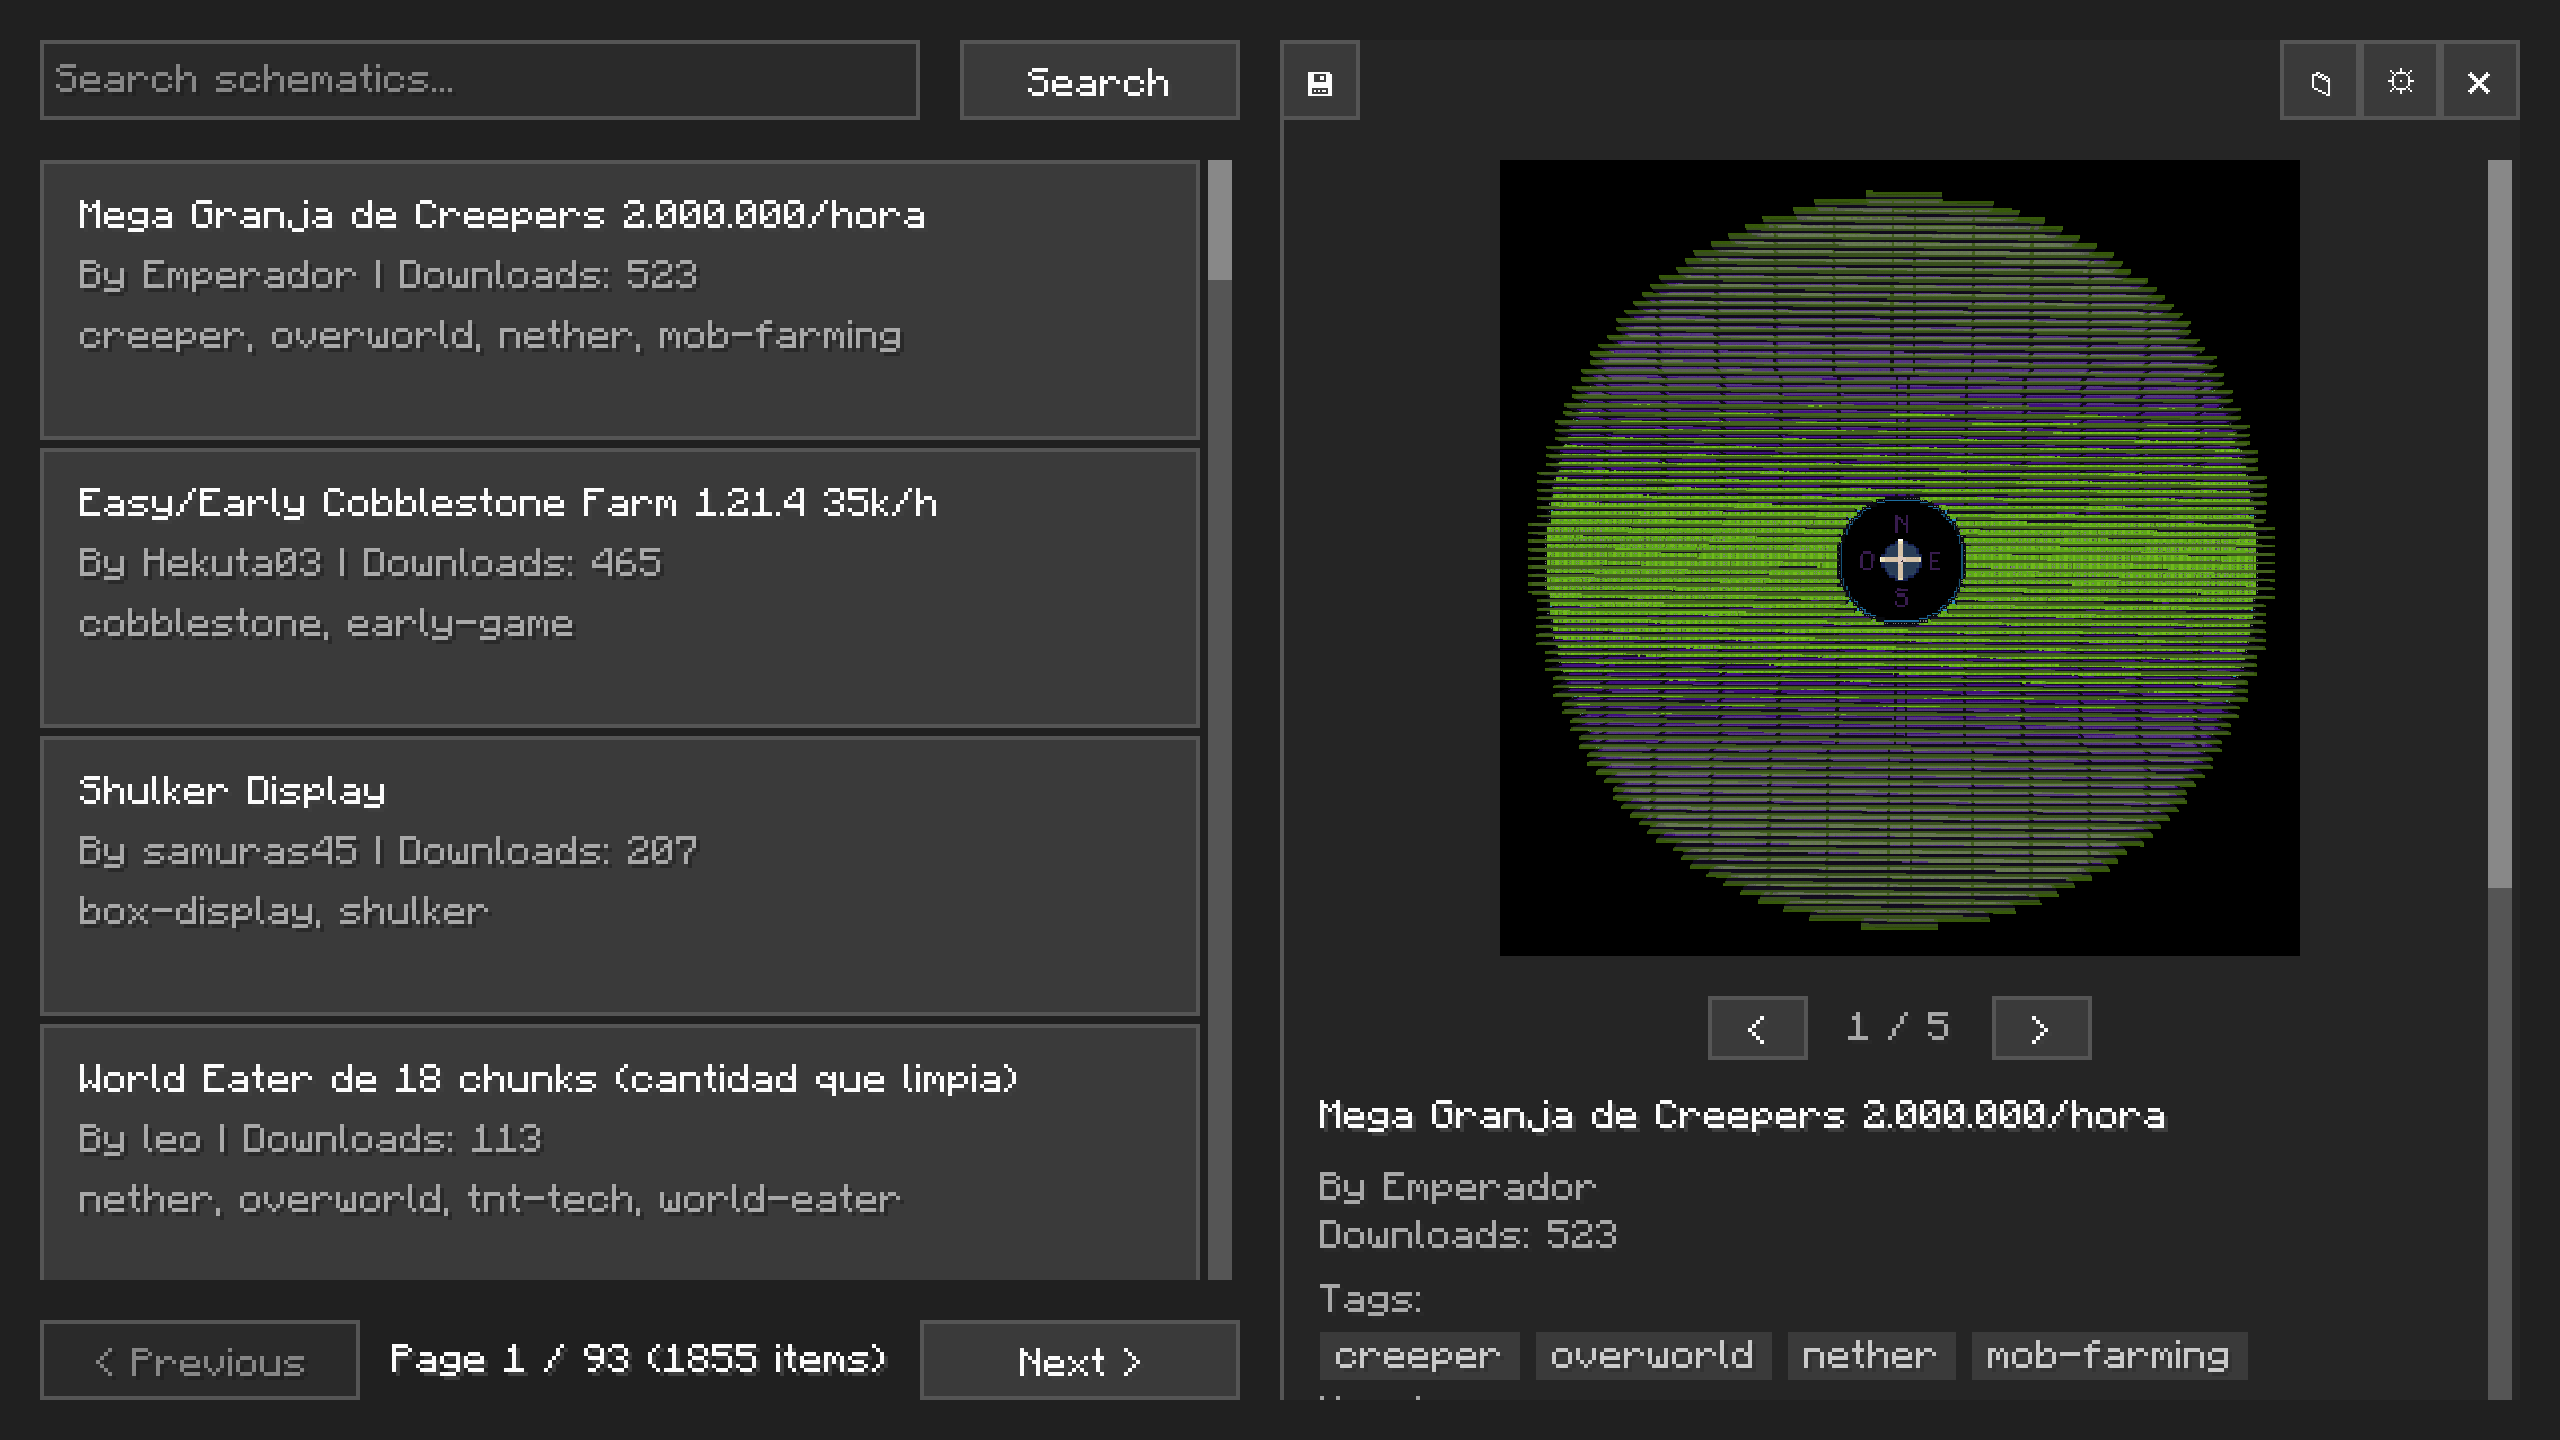Select Mega Granja de Creepers list entry
Viewport: 2560px width, 1440px height.
pyautogui.click(x=619, y=299)
